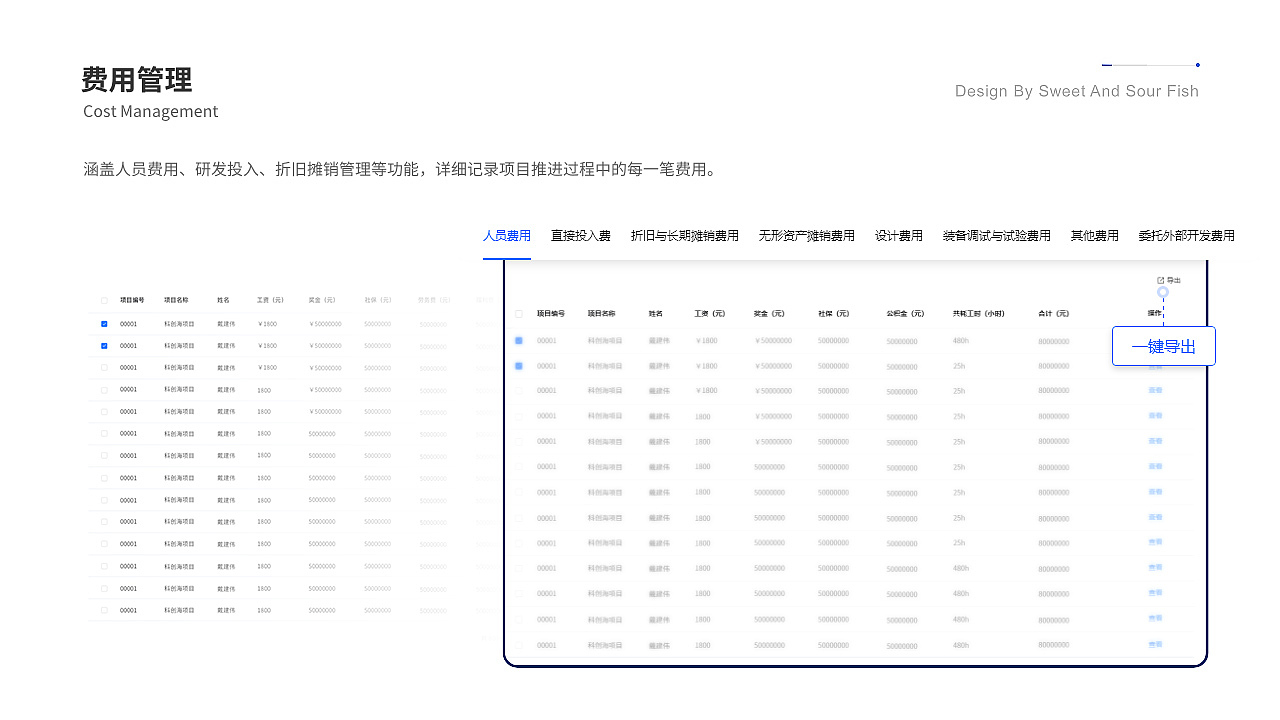Screen dimensions: 1280x720
Task: Open the 折旧与长期摊销费用 tab
Action: point(684,236)
